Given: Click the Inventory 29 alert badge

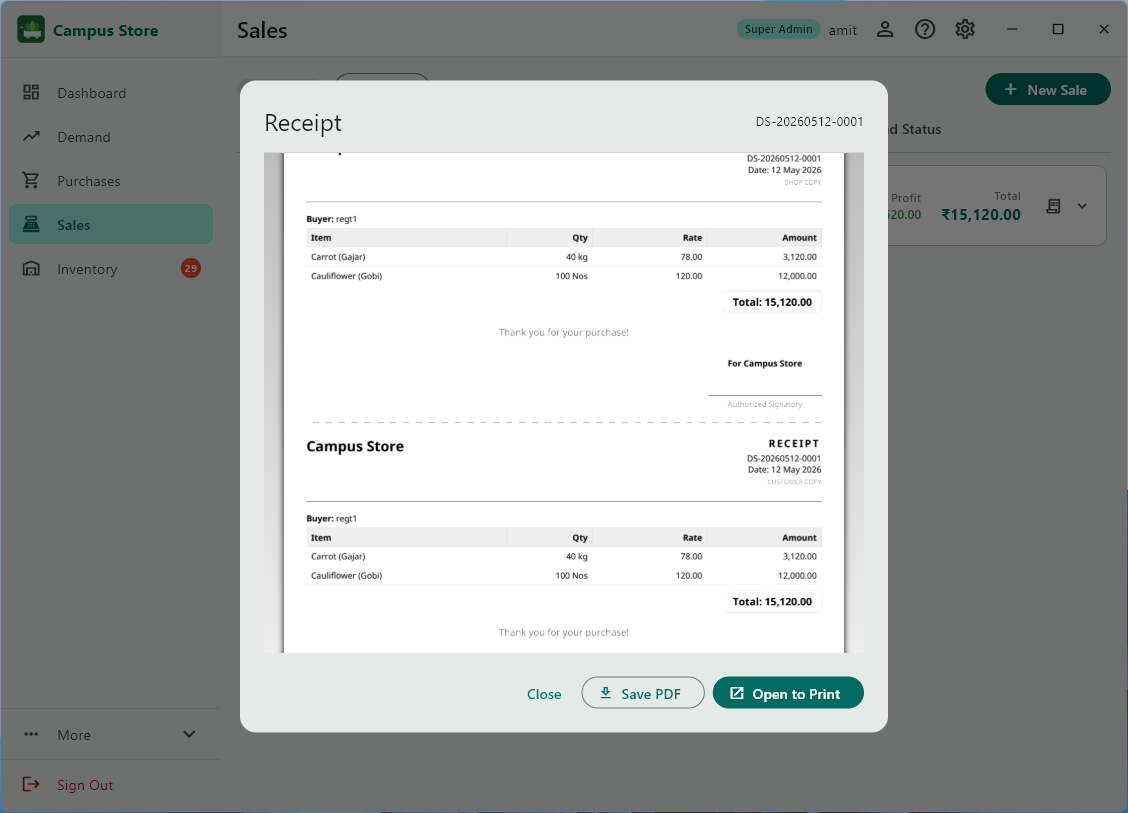Looking at the screenshot, I should point(191,268).
